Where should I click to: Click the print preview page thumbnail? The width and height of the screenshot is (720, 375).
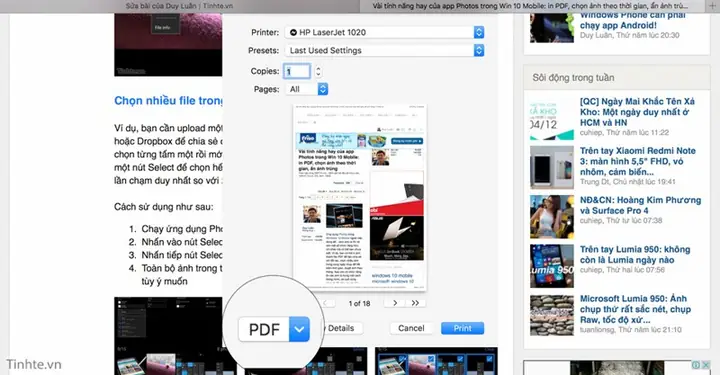(360, 197)
